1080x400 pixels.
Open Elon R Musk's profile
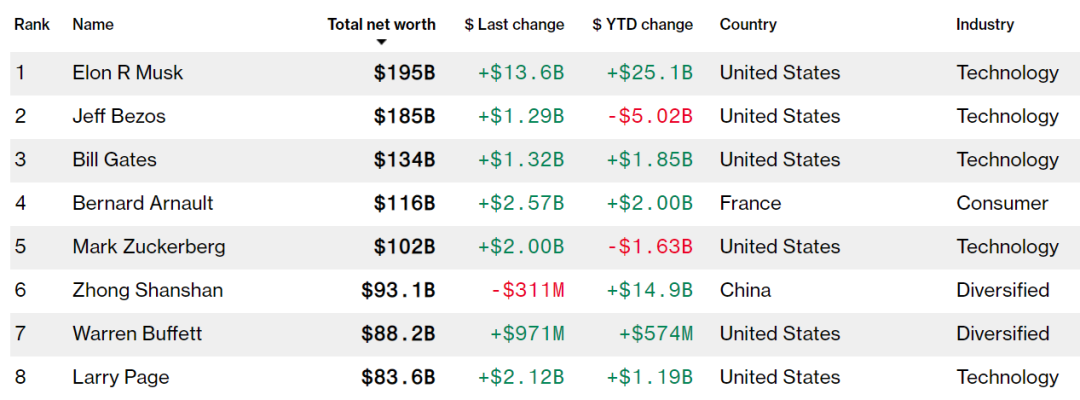[128, 73]
